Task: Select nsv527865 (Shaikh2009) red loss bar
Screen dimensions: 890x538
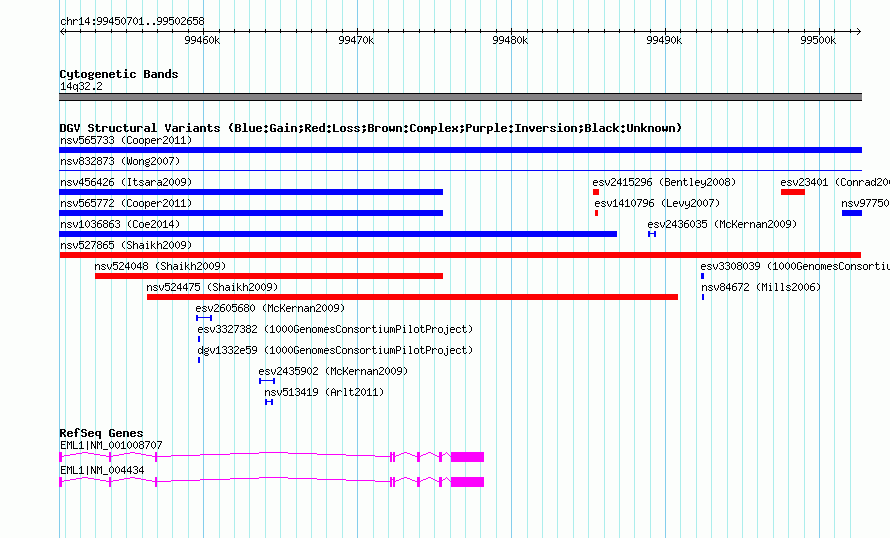Action: [x=460, y=255]
